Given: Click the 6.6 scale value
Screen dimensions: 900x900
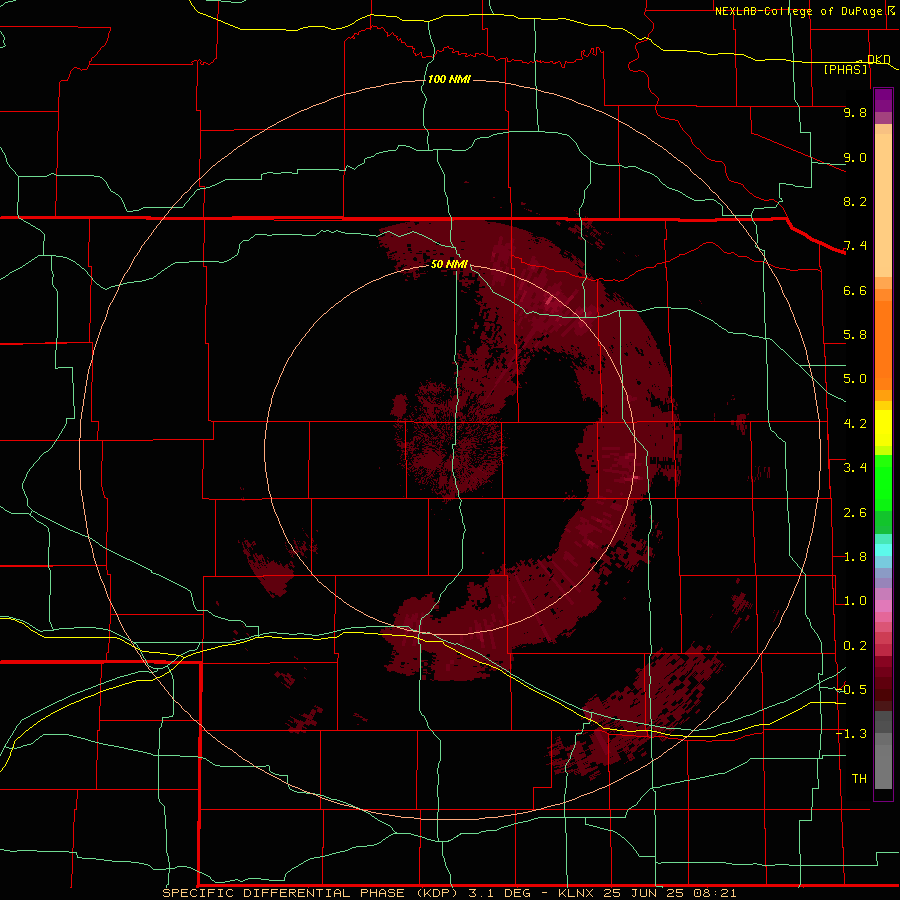Looking at the screenshot, I should coord(855,290).
